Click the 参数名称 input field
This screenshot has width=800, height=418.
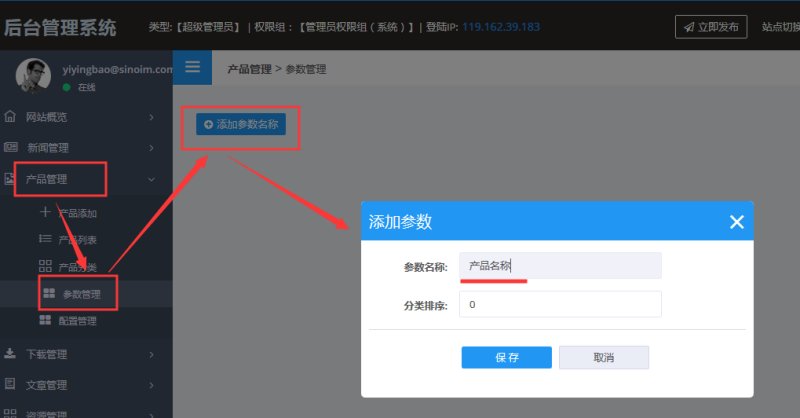click(x=560, y=265)
